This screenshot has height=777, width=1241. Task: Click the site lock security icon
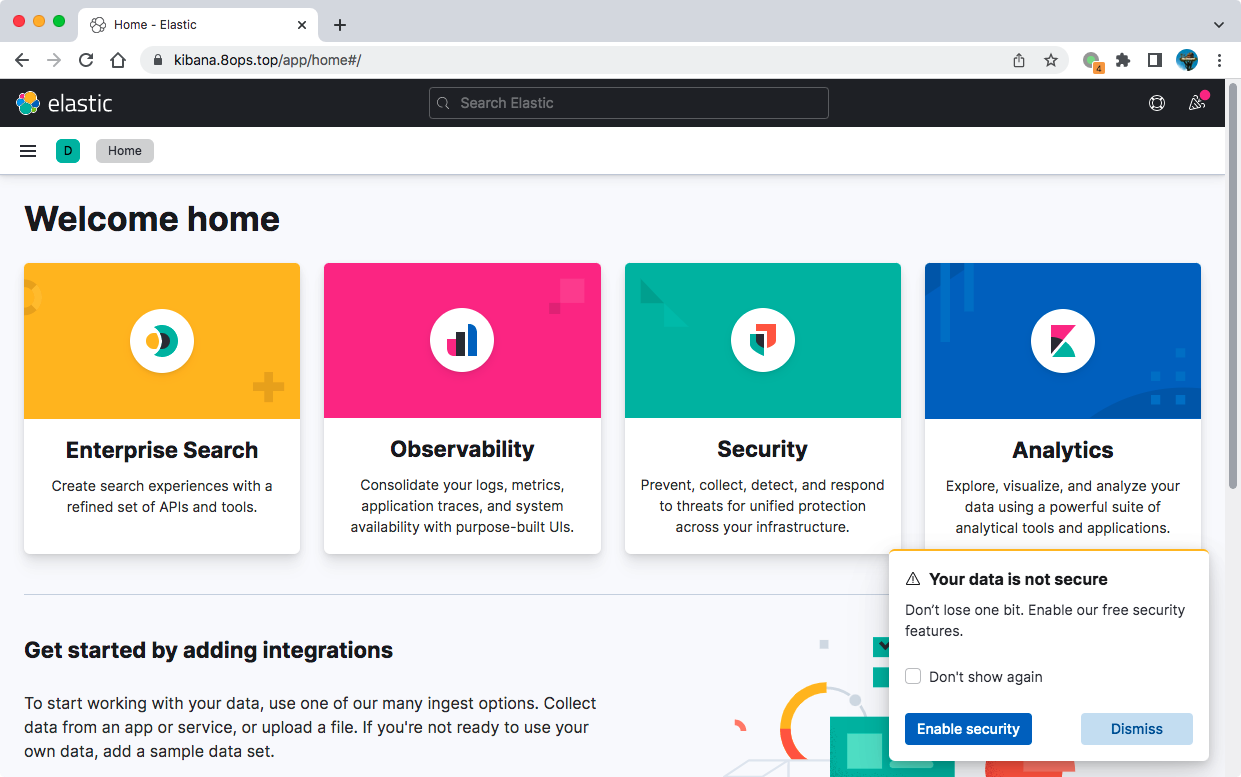point(158,60)
